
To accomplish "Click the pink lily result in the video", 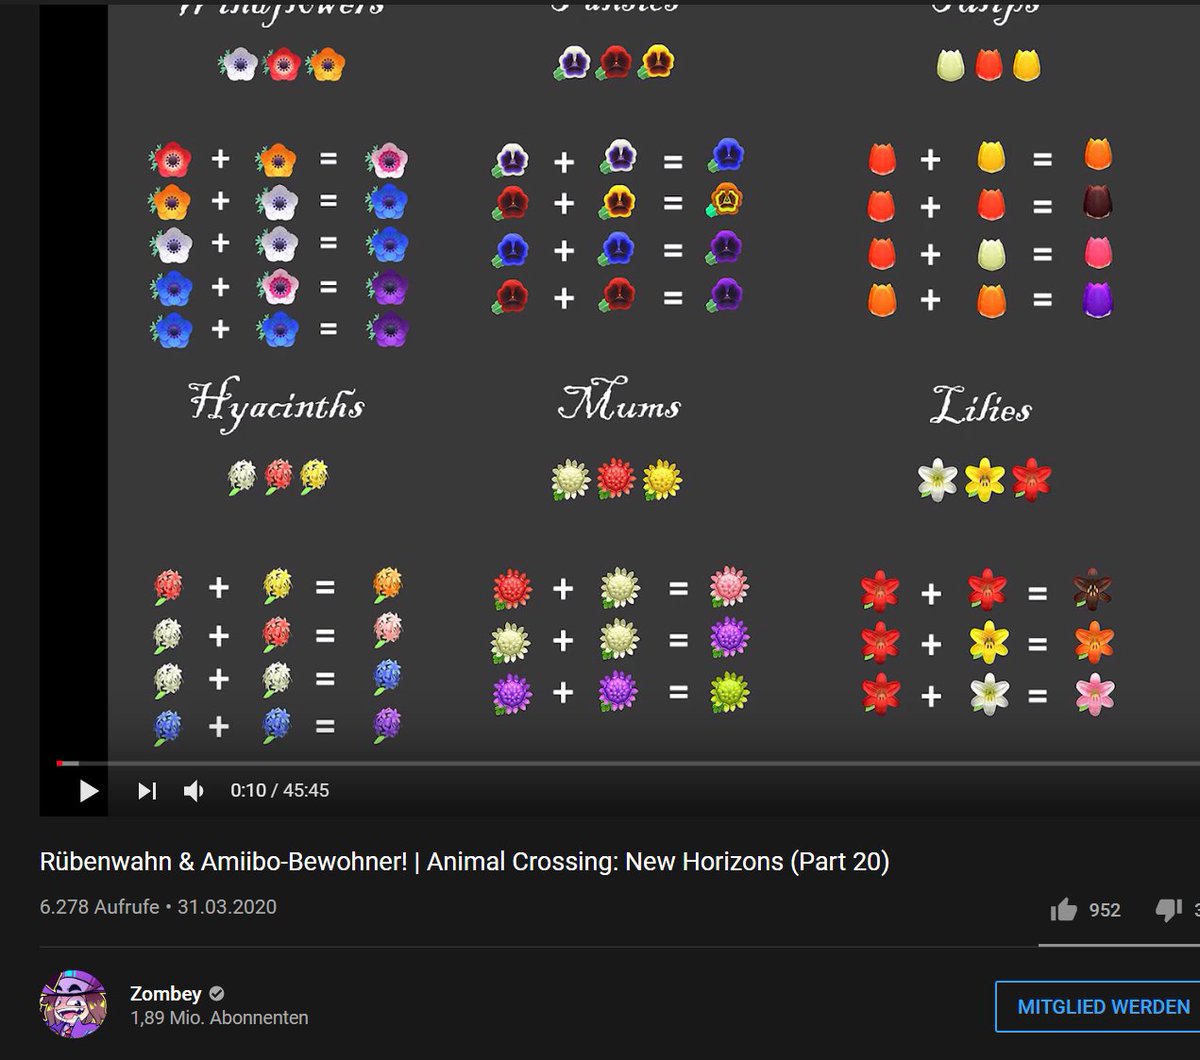I will click(x=1094, y=693).
